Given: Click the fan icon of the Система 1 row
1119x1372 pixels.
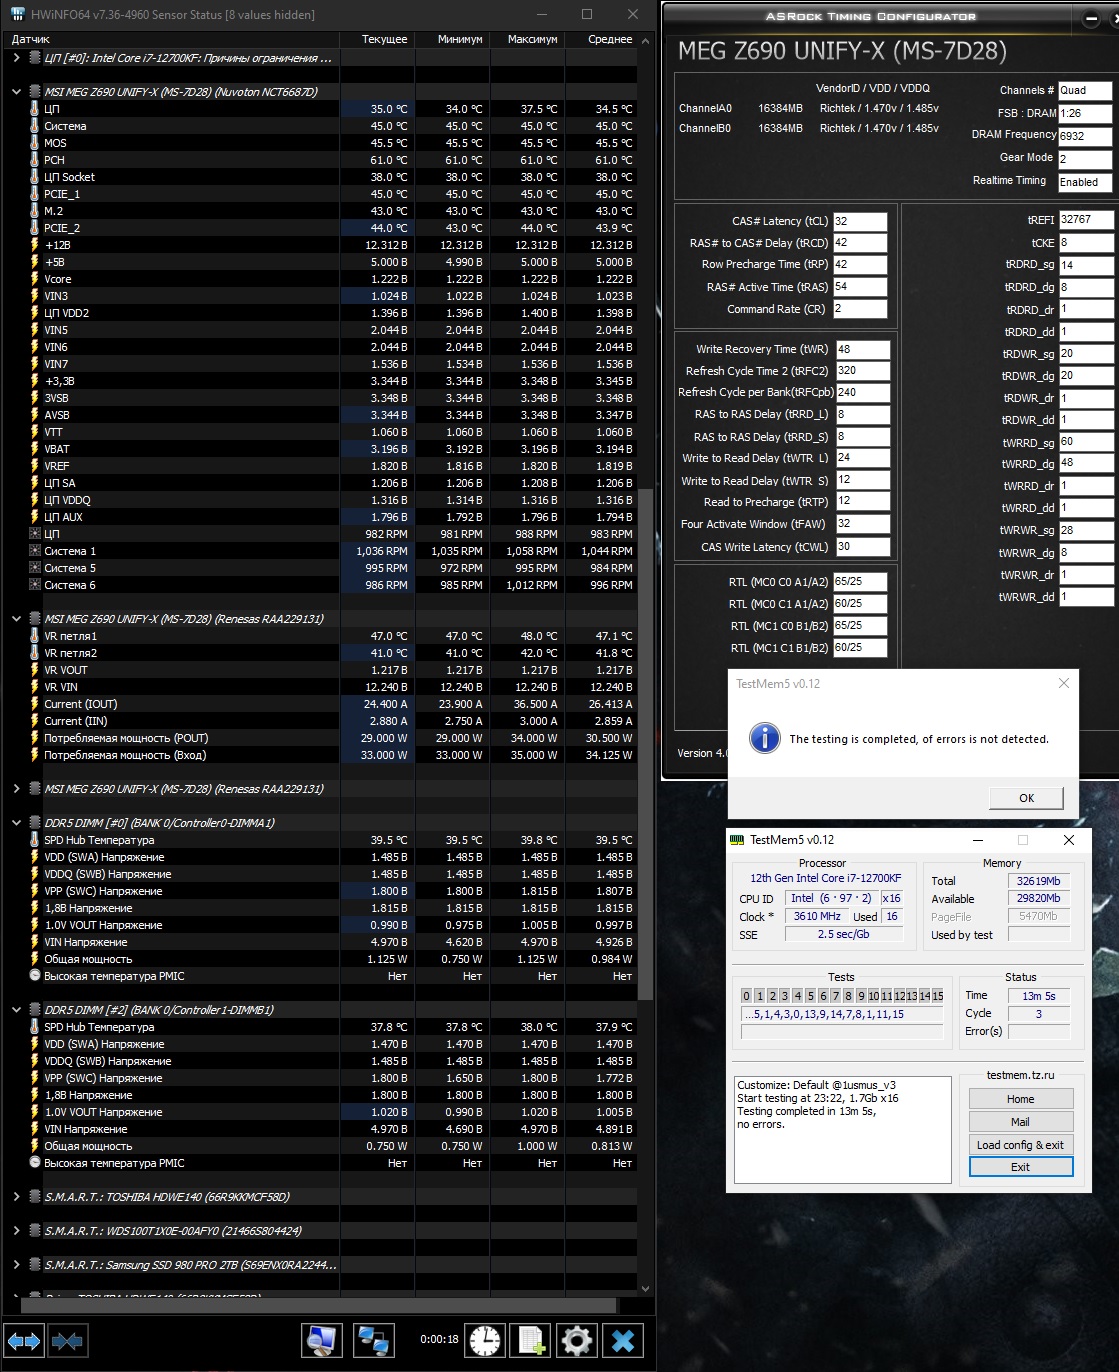Looking at the screenshot, I should point(35,551).
